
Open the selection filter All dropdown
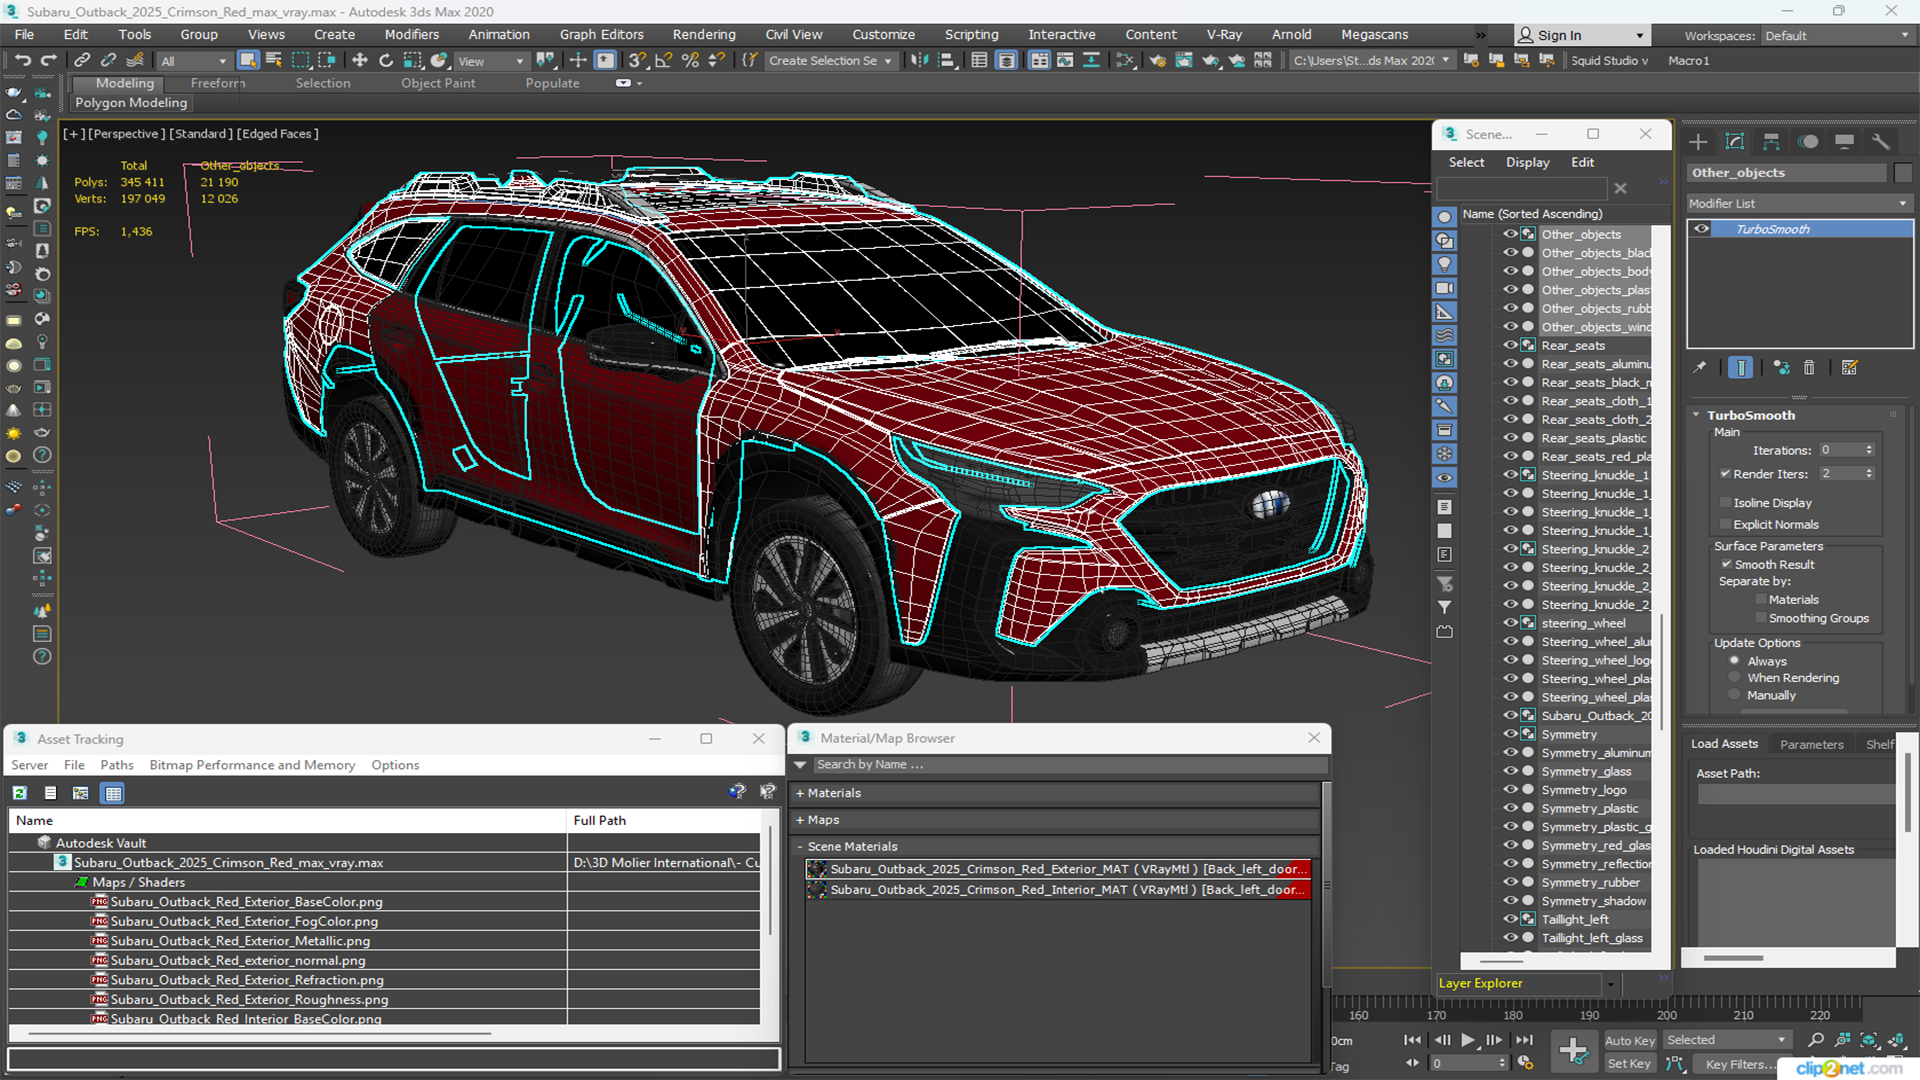(194, 61)
